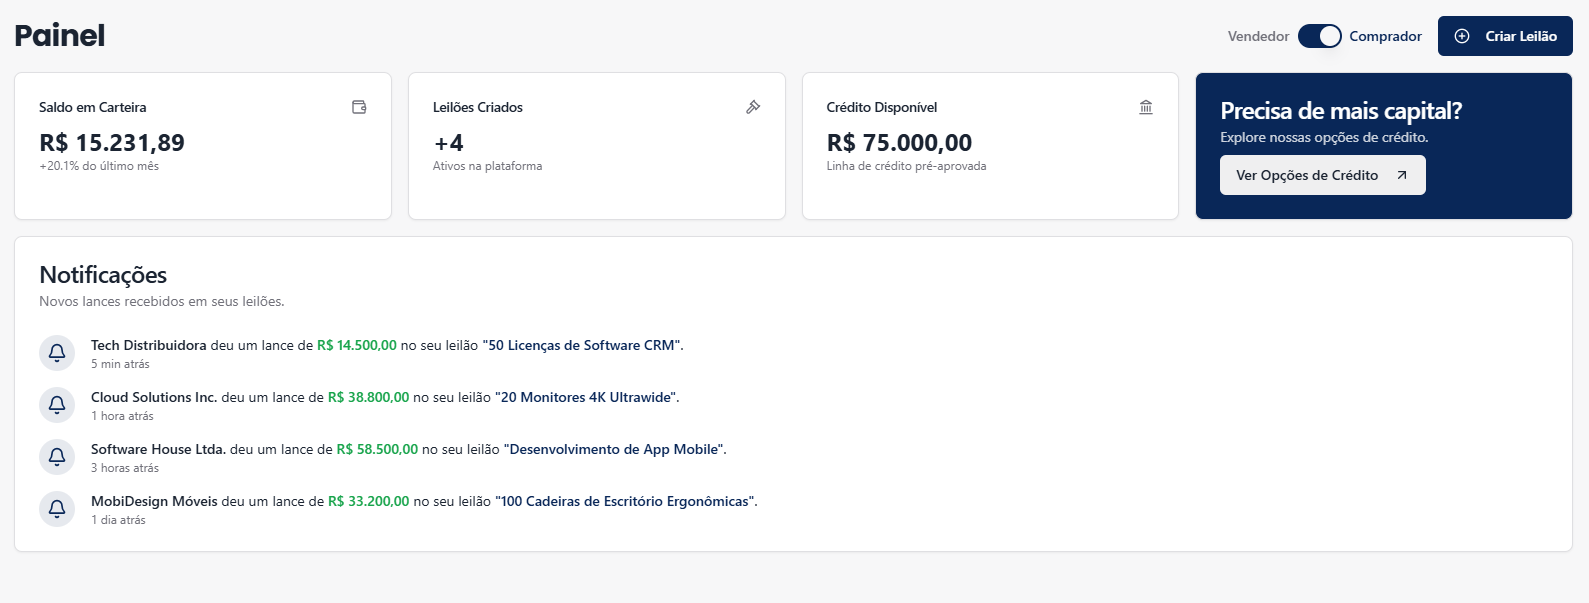Open the "20 Monitores 4K Ultrawide" auction link
Screen dimensions: 1589x603
(x=586, y=397)
